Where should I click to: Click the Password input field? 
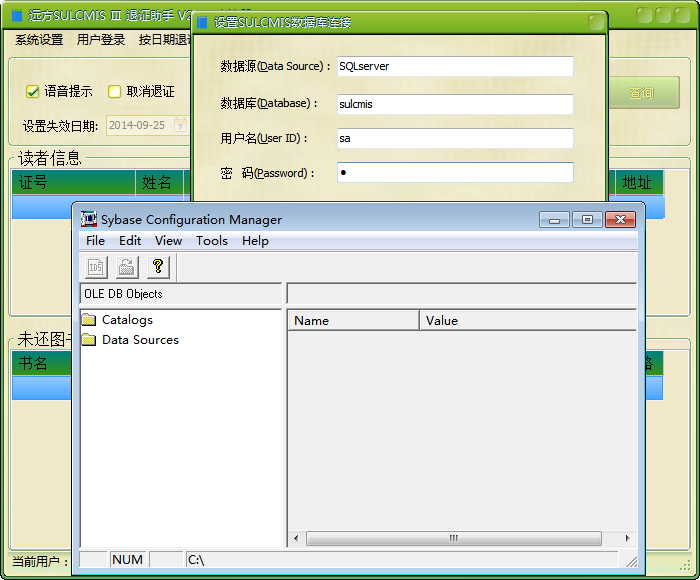(455, 172)
